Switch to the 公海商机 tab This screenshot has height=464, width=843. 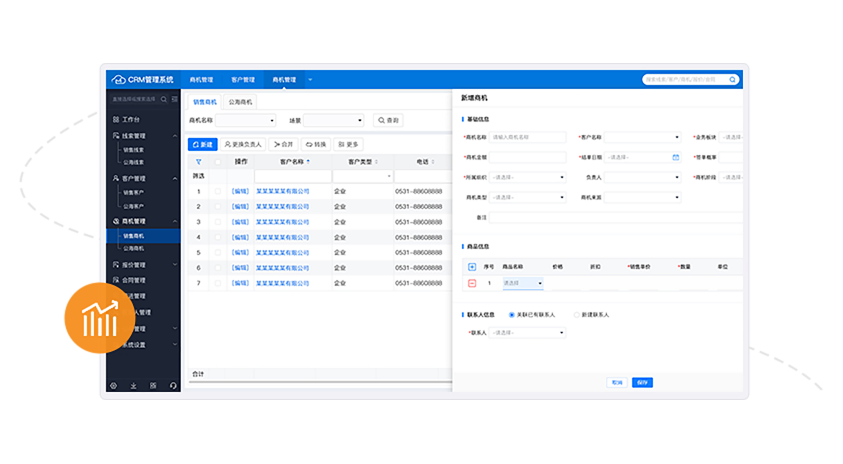(241, 102)
